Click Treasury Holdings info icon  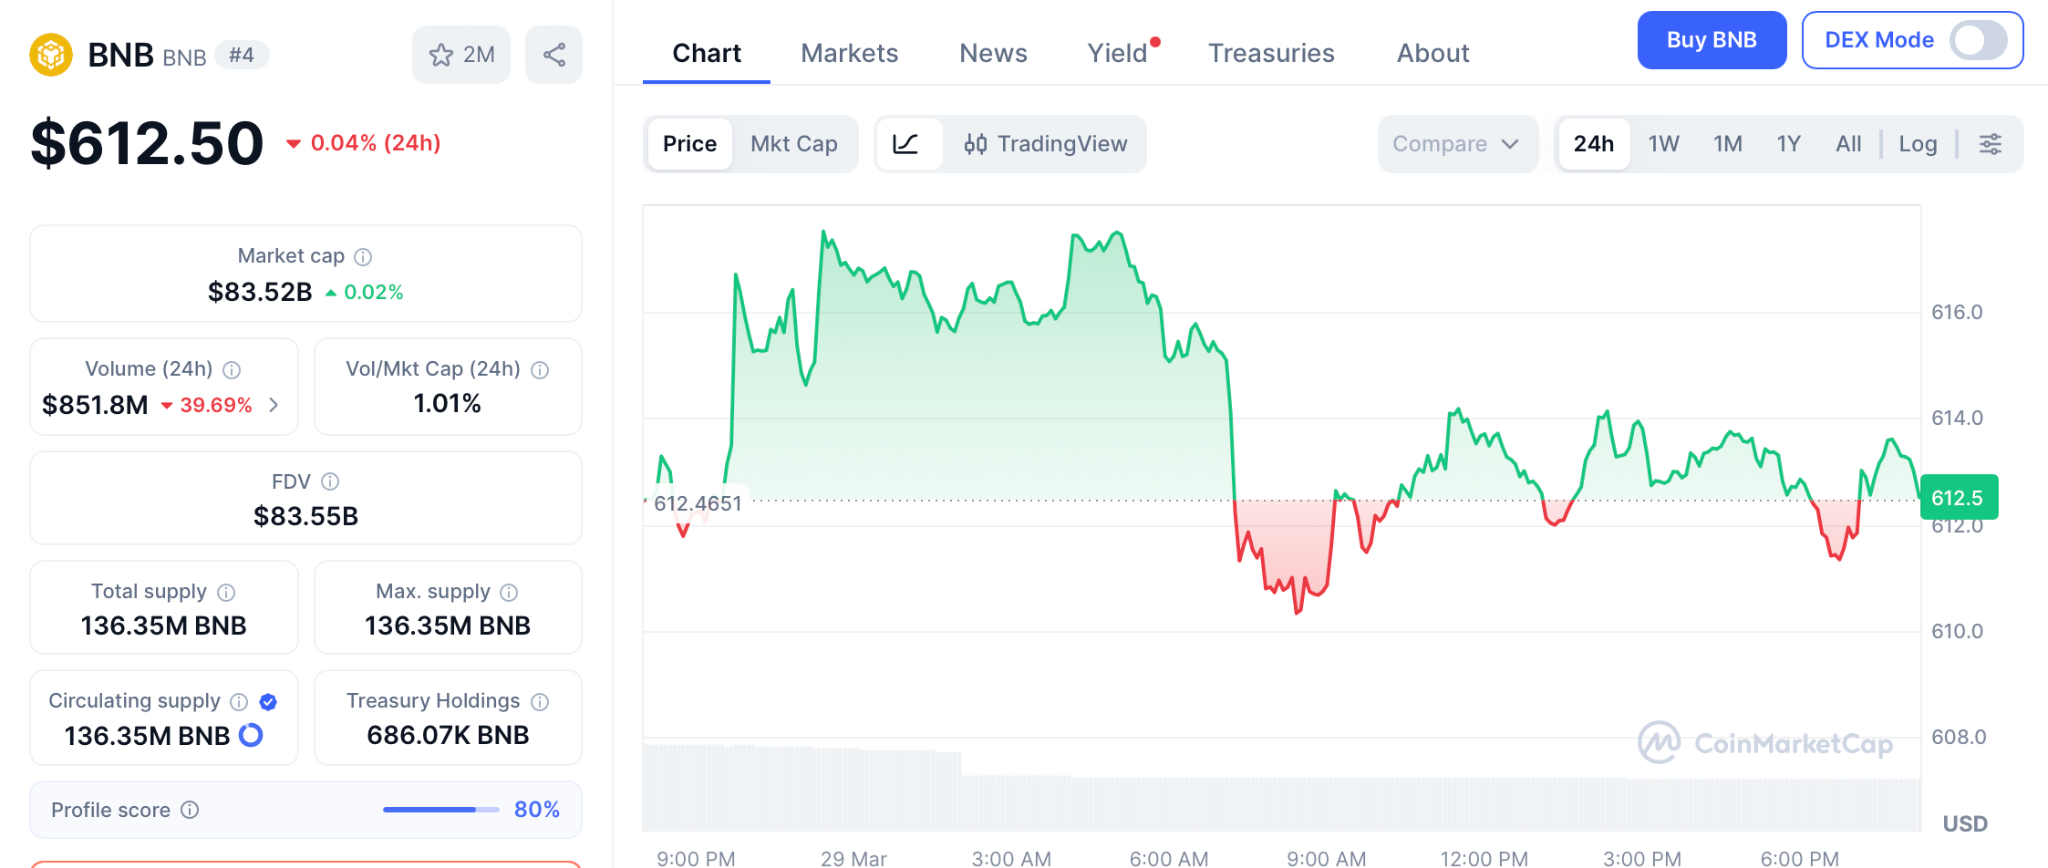(x=540, y=702)
